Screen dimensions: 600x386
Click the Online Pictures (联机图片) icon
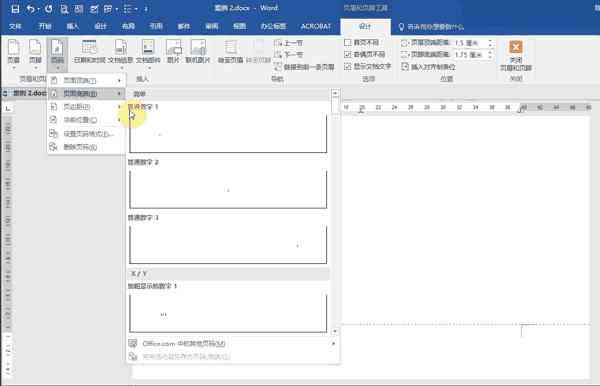click(x=198, y=52)
